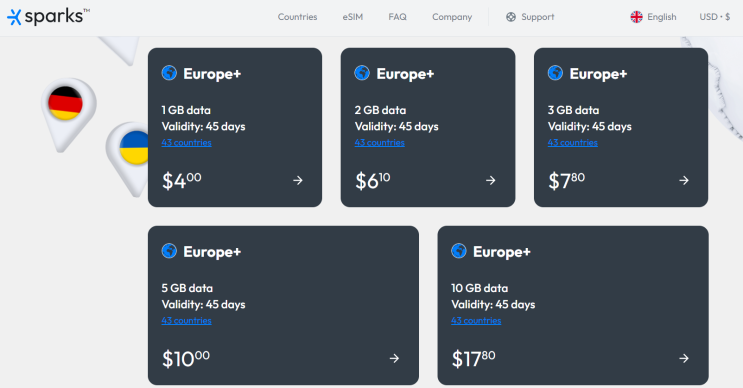The height and width of the screenshot is (388, 743).
Task: Select the $10.00 price text
Action: click(185, 359)
